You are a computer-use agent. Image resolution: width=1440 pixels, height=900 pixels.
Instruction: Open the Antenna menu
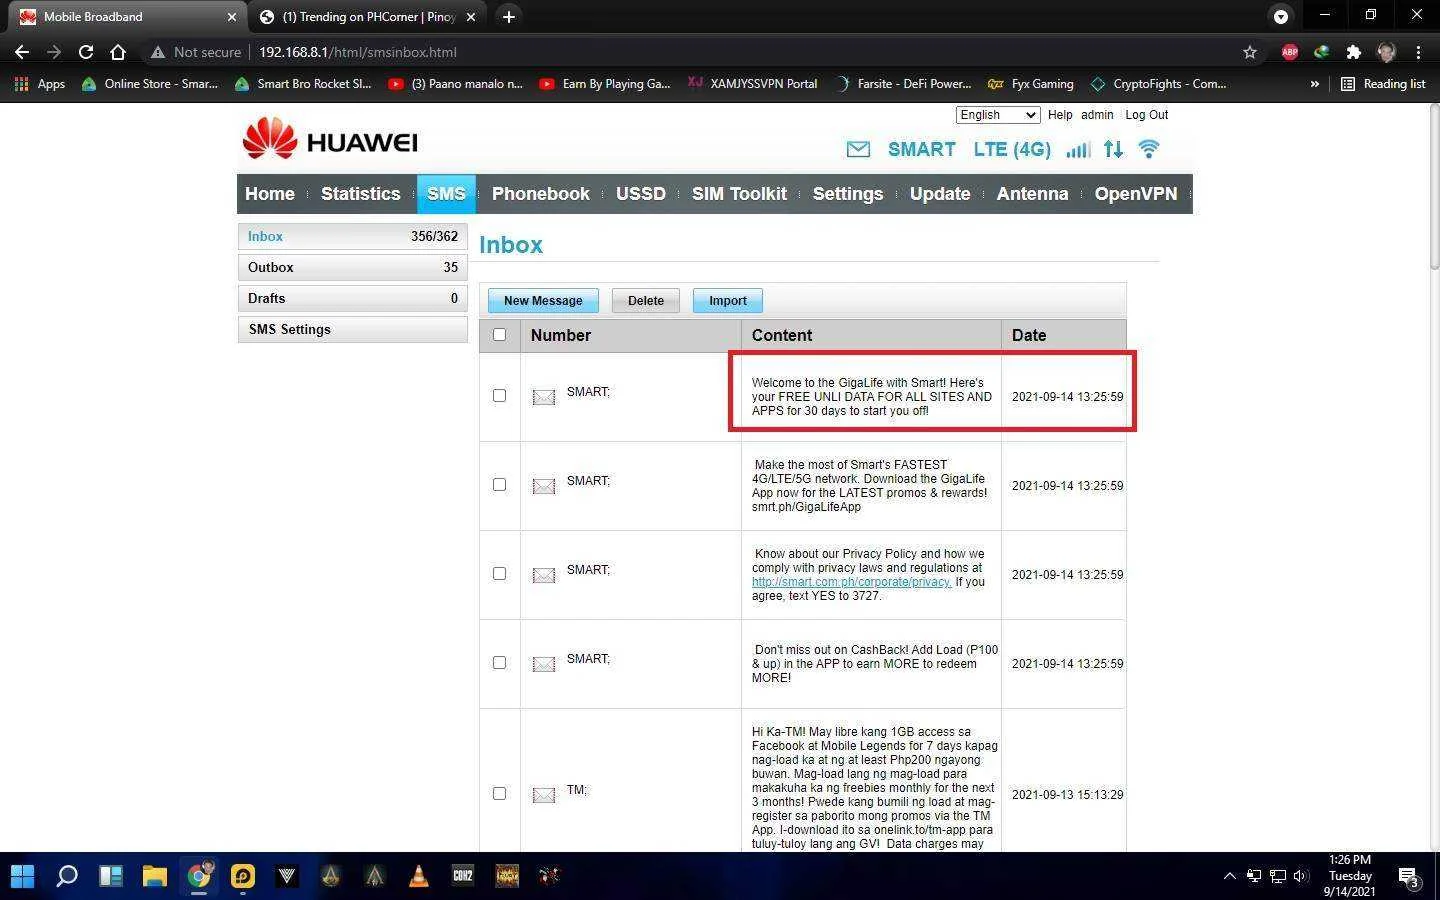coord(1032,194)
